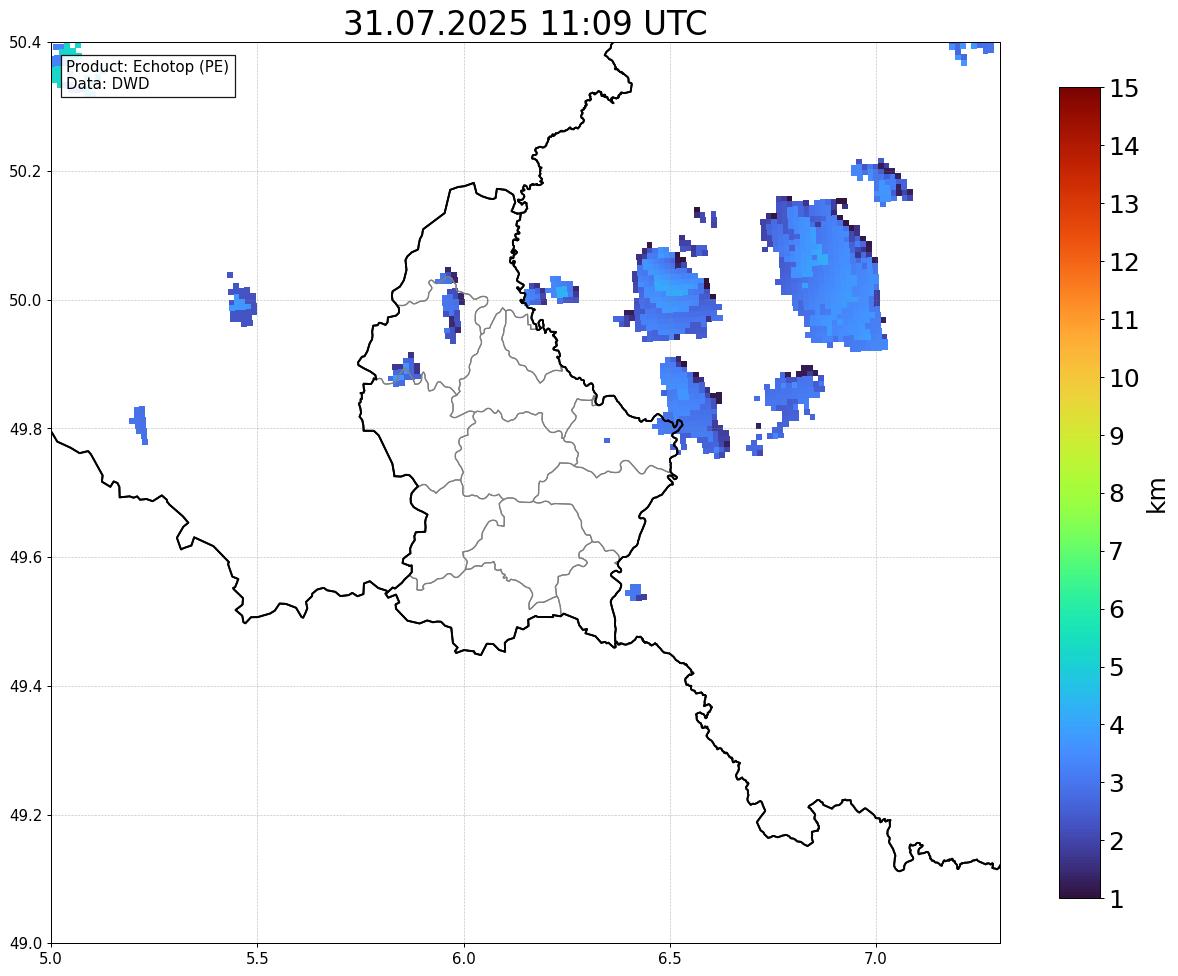
Task: Click colorbar tick label 15
Action: (x=1124, y=89)
